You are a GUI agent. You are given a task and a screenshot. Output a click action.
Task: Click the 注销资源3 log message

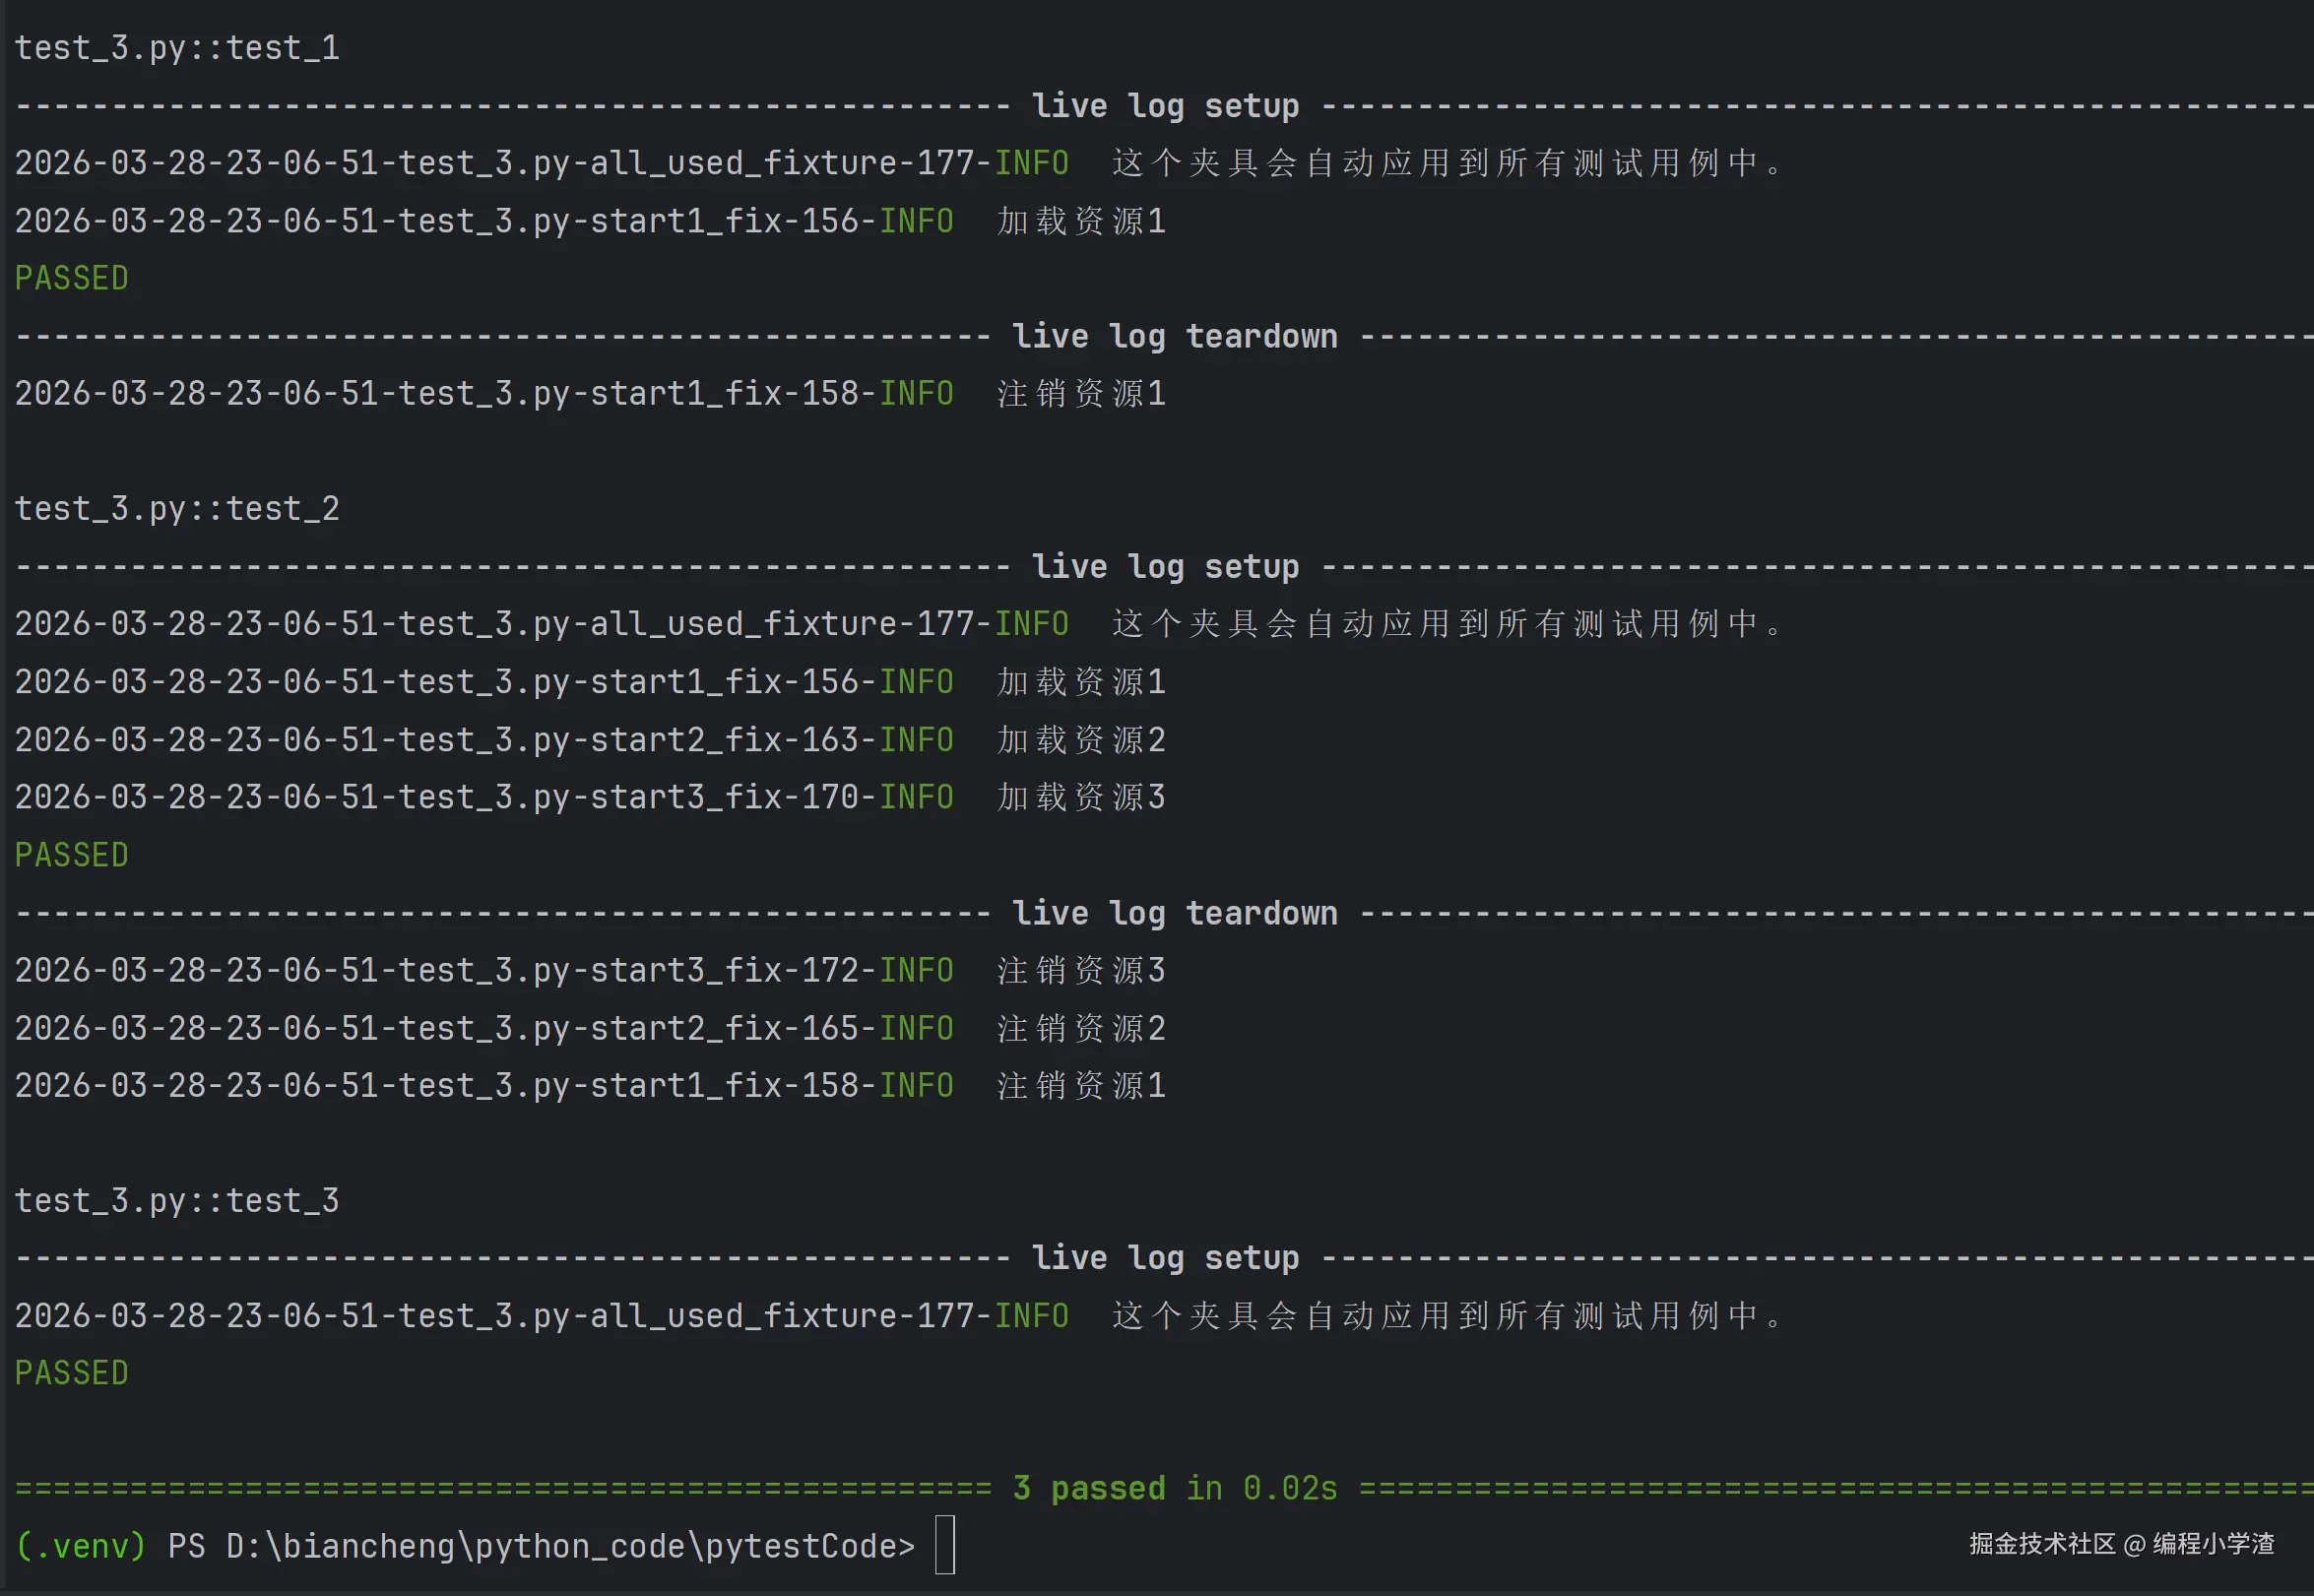(1081, 970)
